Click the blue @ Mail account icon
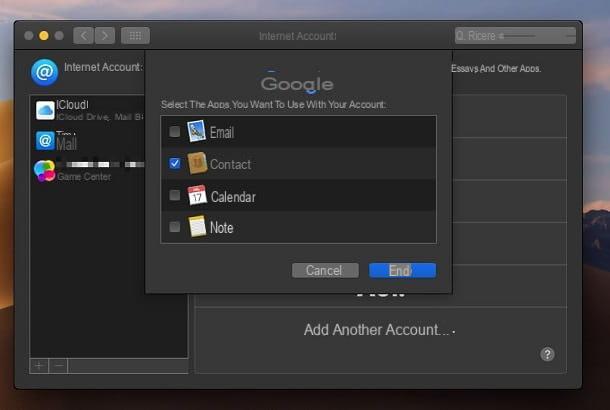610x410 pixels. 45,140
